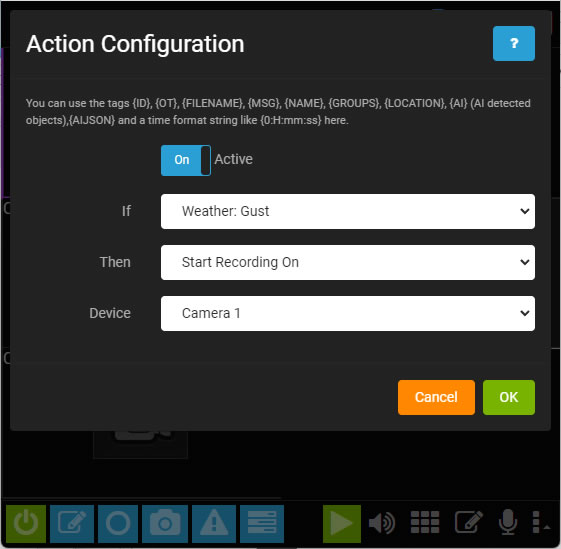Click the alert warning triangle icon
Image resolution: width=561 pixels, height=549 pixels.
[214, 524]
